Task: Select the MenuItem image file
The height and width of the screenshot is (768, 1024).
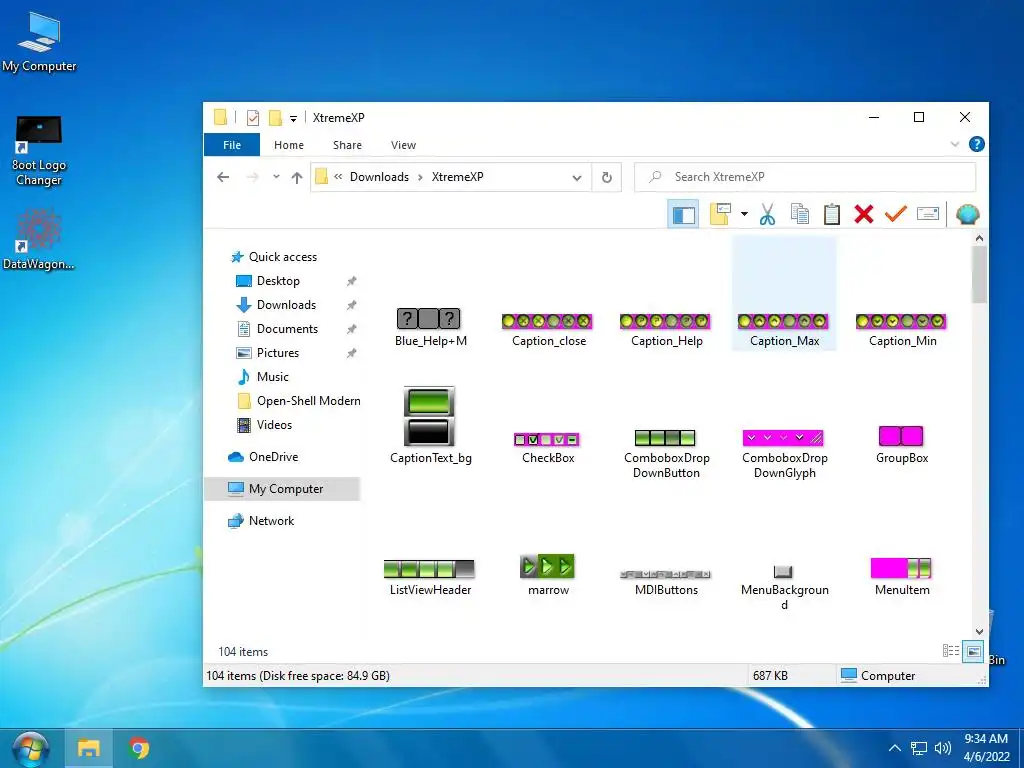Action: 902,577
